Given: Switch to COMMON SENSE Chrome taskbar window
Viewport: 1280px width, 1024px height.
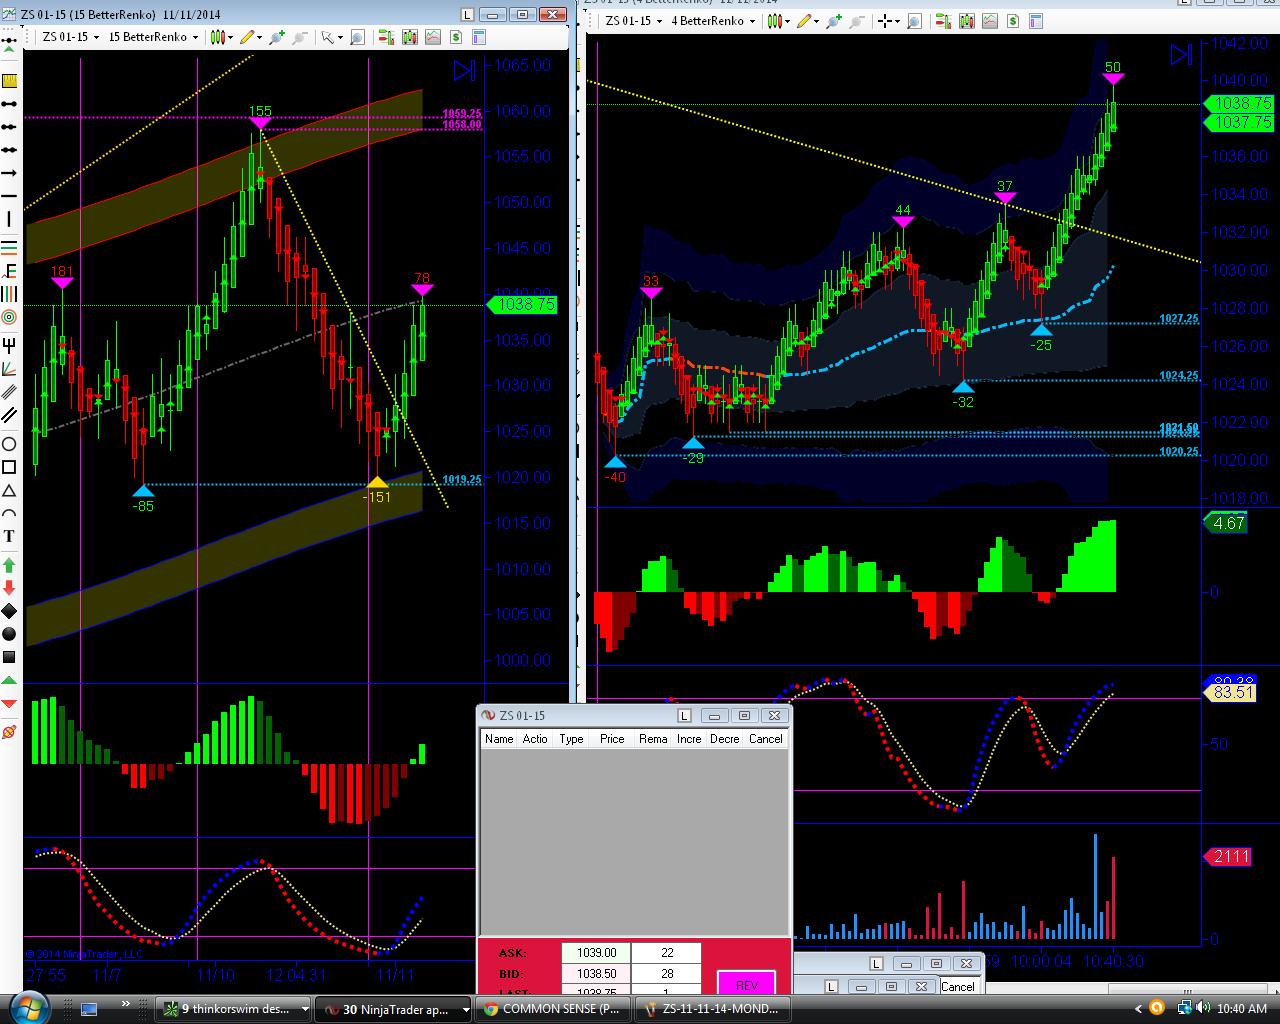Looking at the screenshot, I should click(x=554, y=1009).
